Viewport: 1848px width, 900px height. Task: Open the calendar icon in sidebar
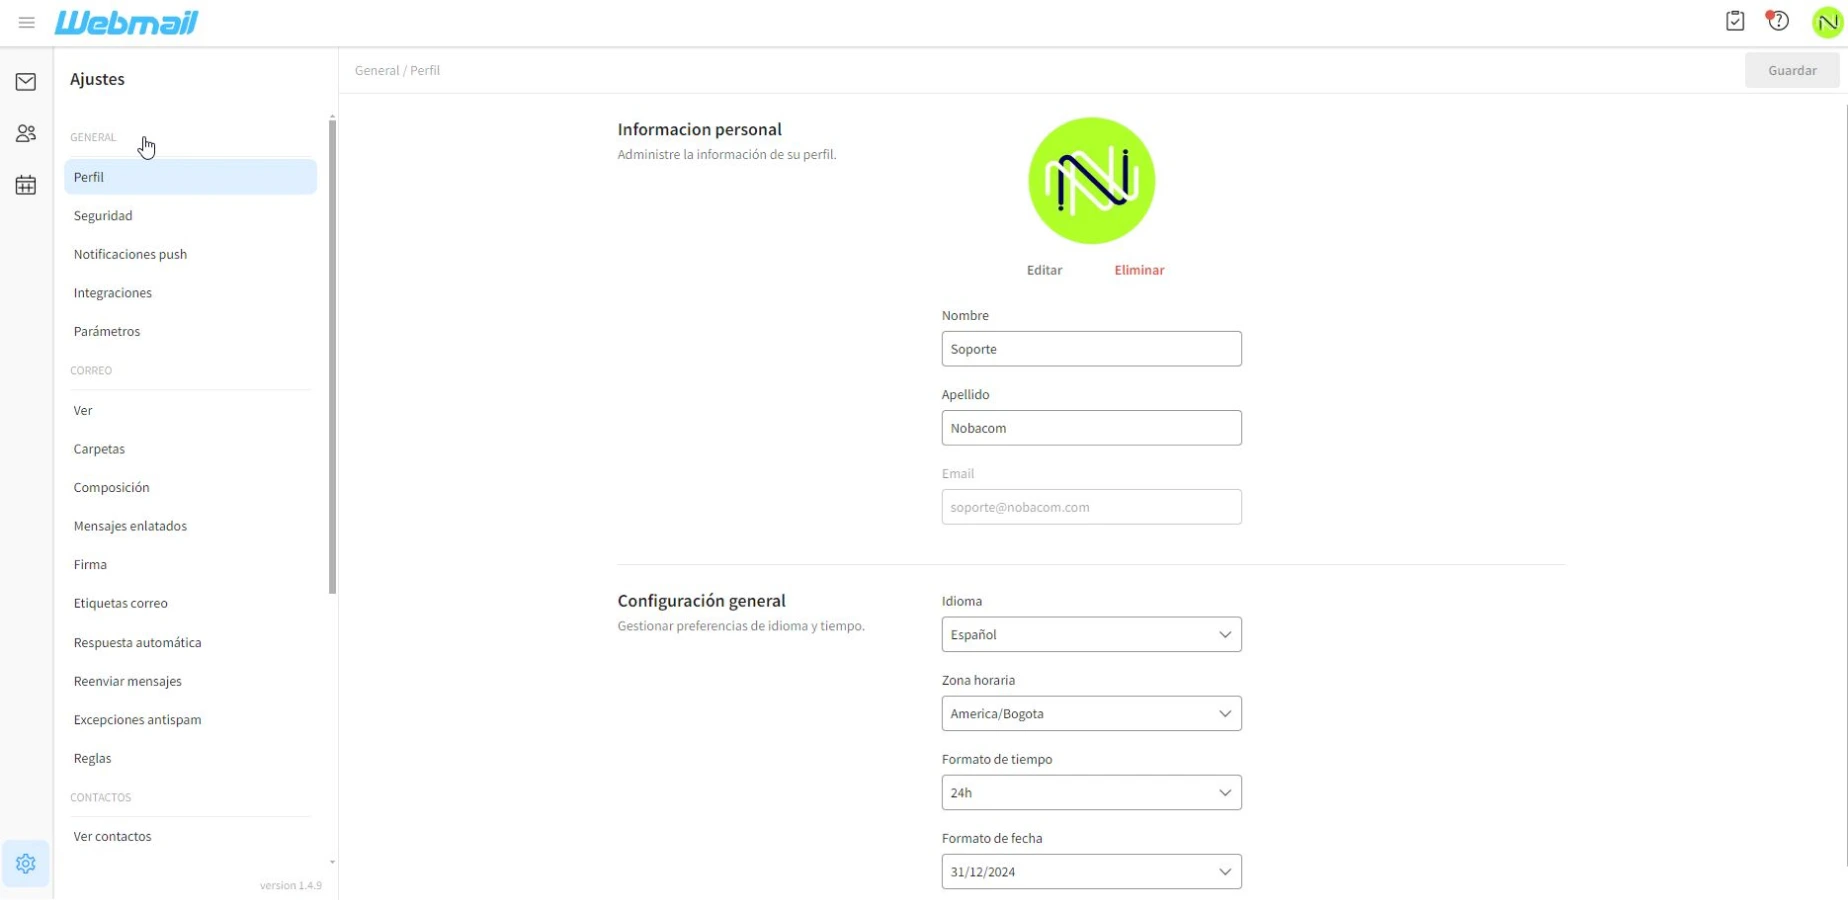(x=26, y=185)
